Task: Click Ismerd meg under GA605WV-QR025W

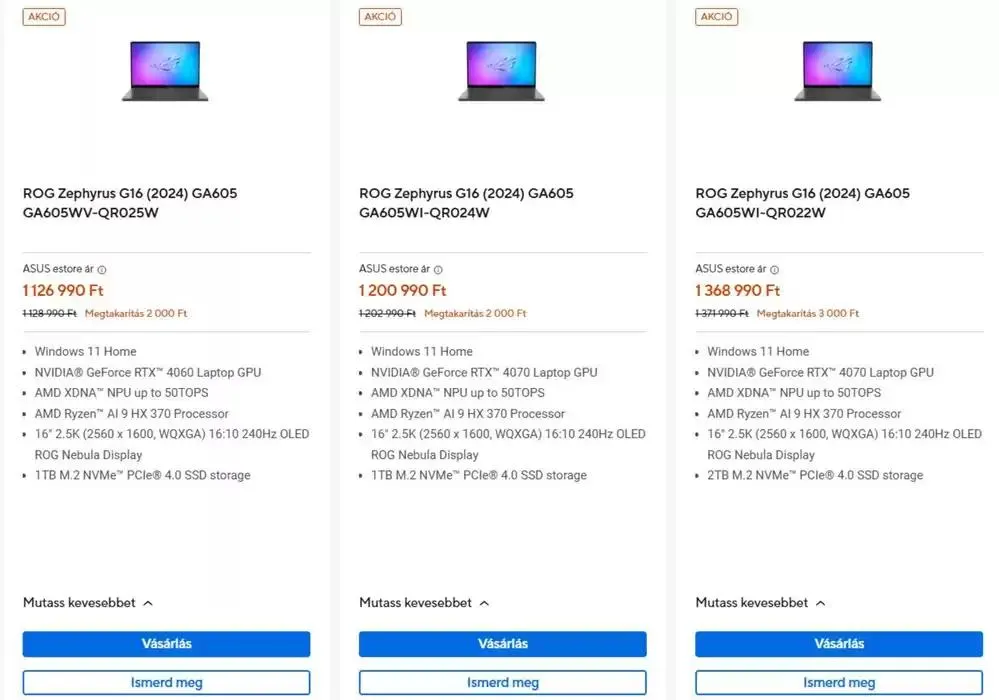Action: click(166, 683)
